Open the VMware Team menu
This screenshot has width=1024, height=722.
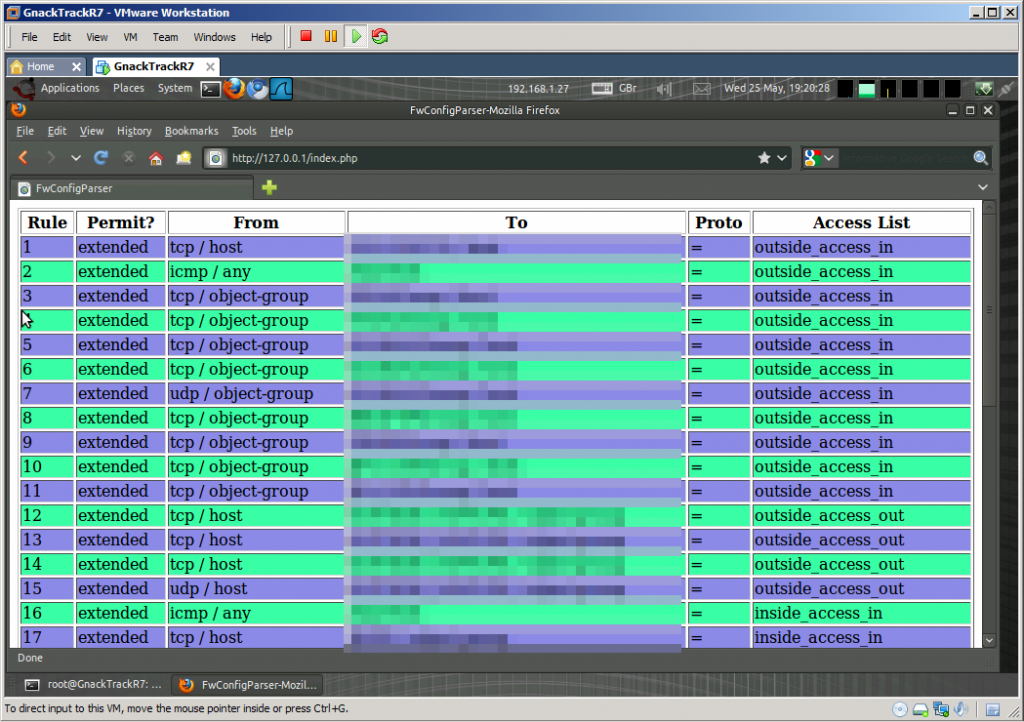(165, 37)
